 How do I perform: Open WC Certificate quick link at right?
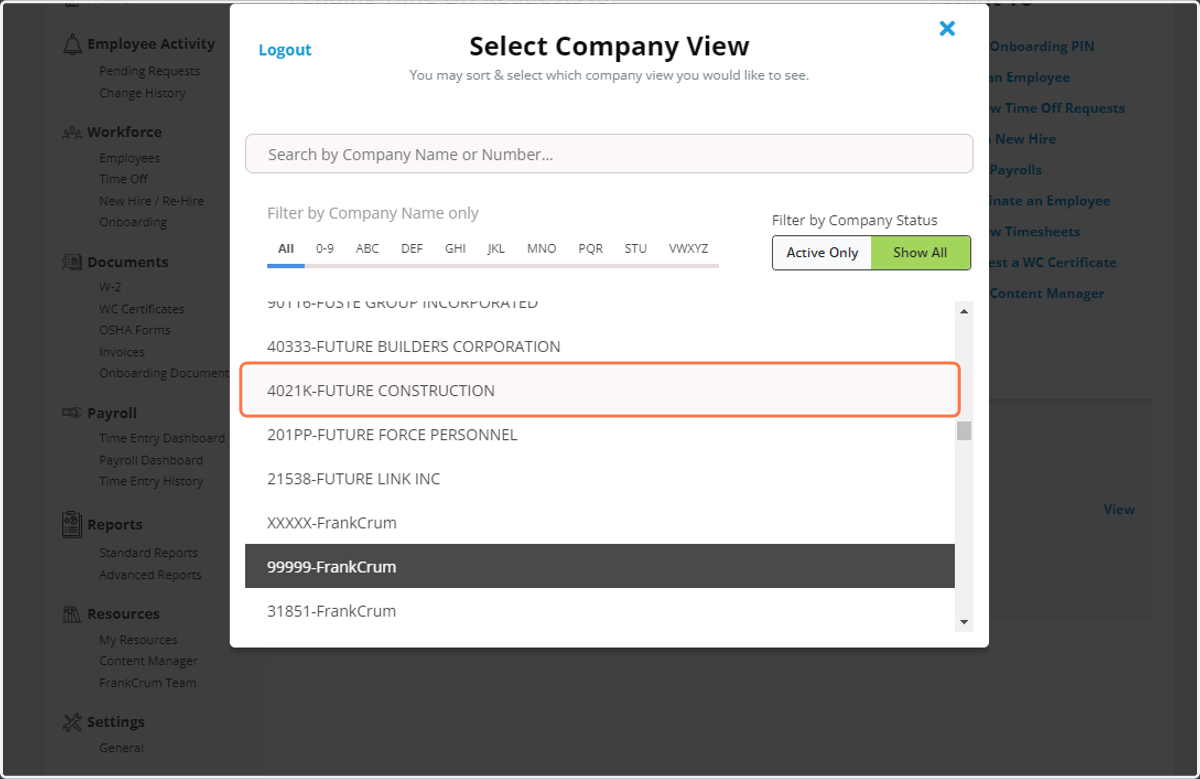[1053, 262]
